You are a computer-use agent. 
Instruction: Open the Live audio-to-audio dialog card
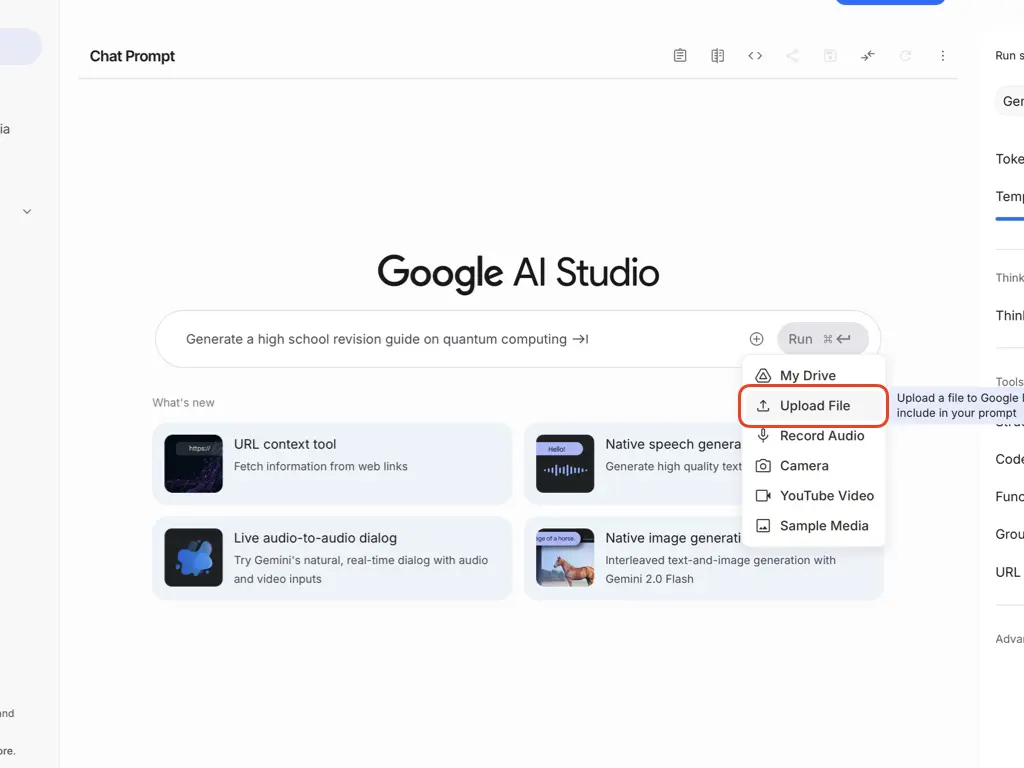[x=332, y=558]
